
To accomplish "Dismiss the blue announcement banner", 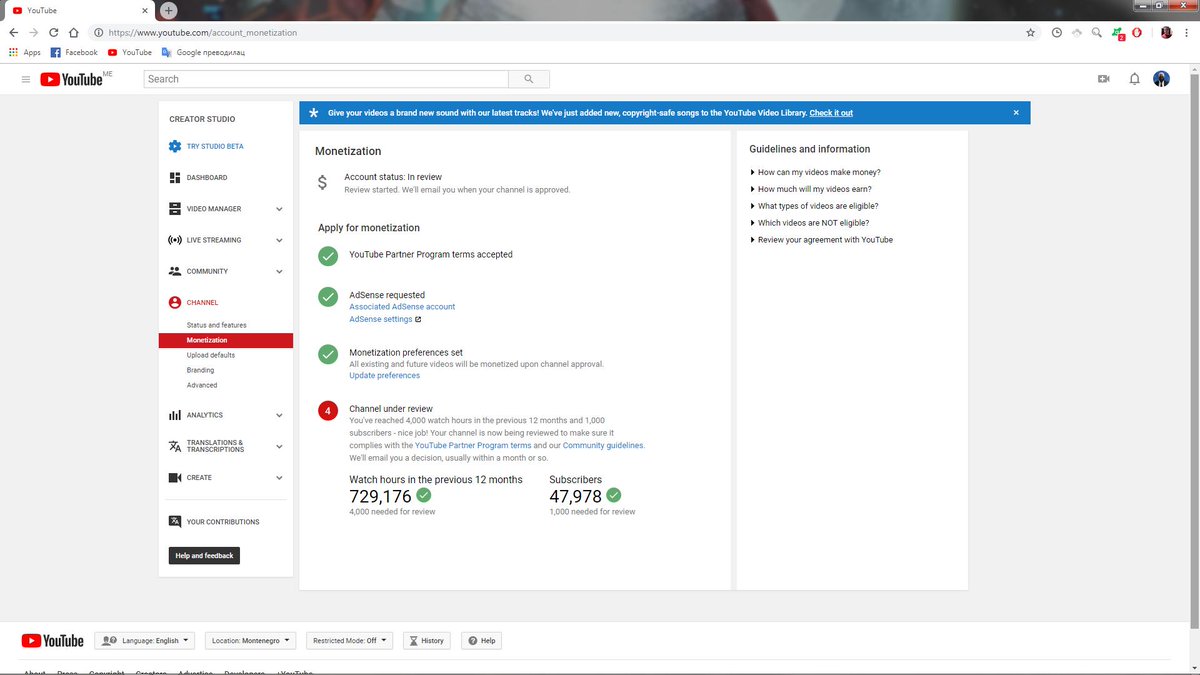I will coord(1016,113).
